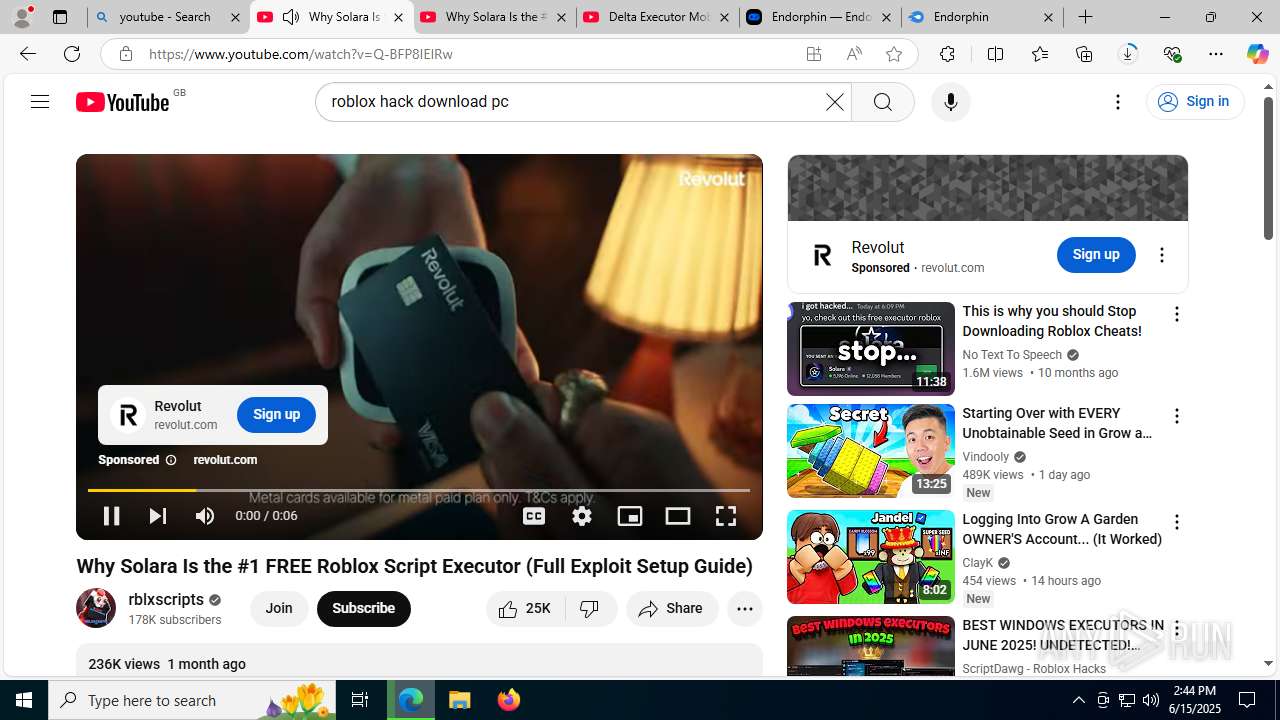Open 'BEST WINDOWS EXECUTORS' video title
The height and width of the screenshot is (720, 1280).
click(1063, 635)
